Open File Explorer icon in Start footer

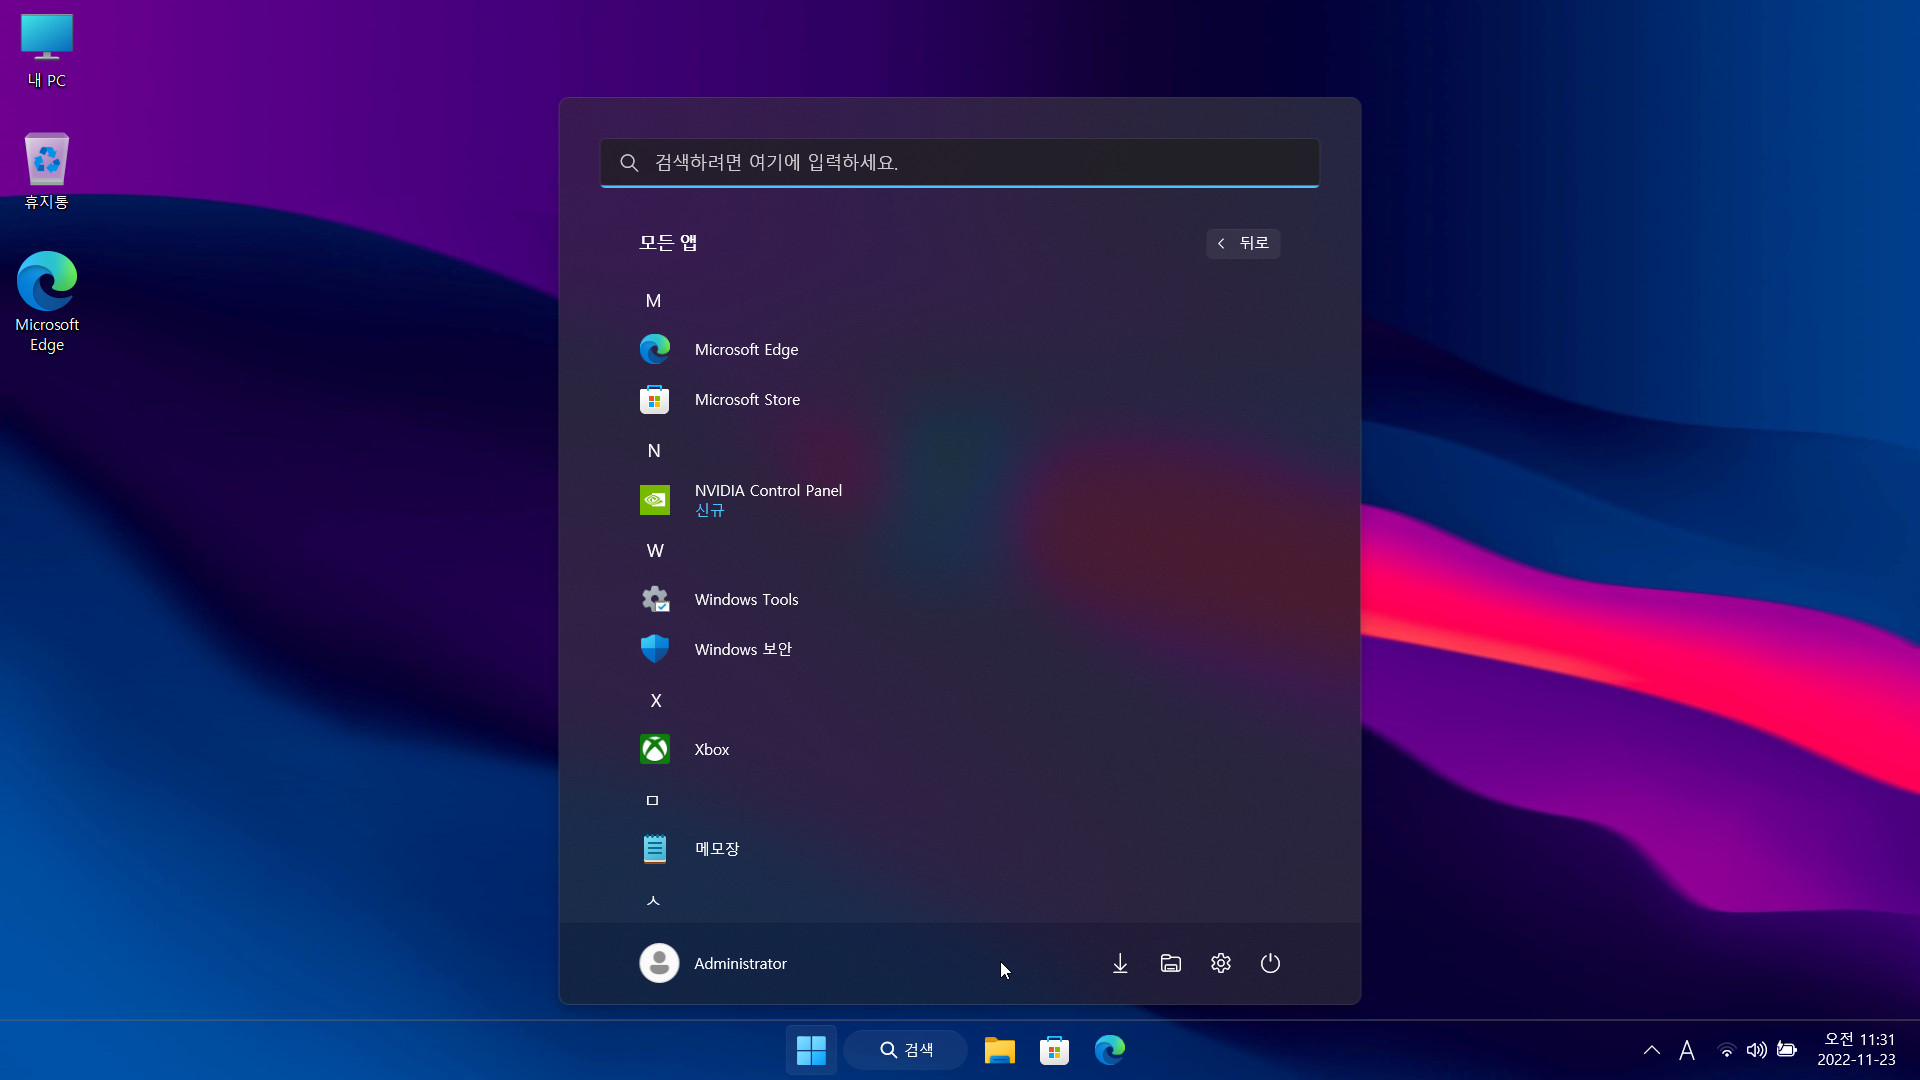(1171, 963)
